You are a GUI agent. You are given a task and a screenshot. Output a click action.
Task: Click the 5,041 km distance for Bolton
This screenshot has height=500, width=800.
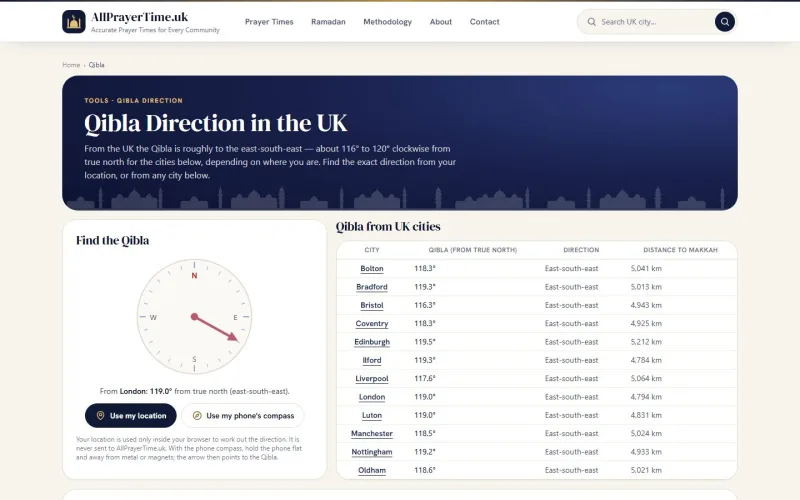click(646, 268)
